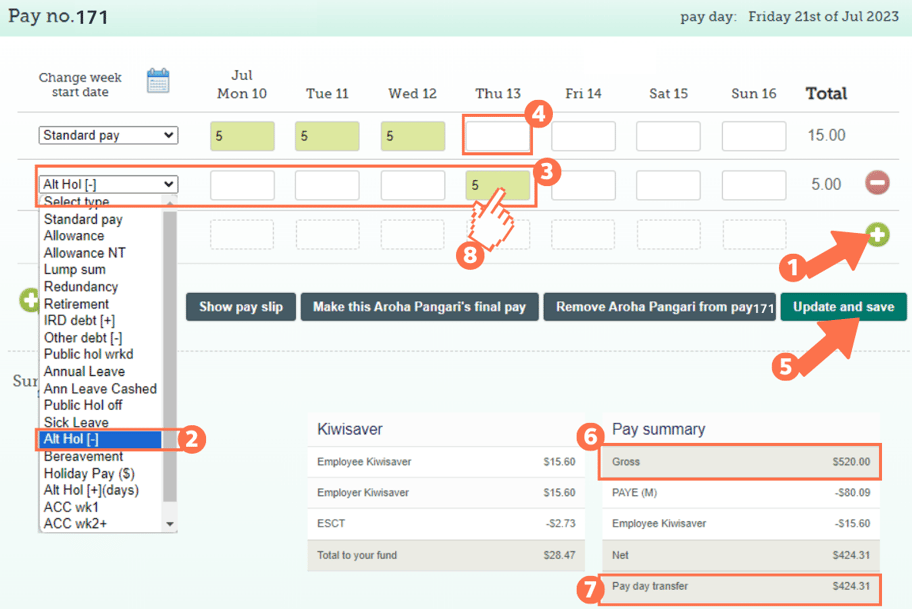
Task: Click "Make this Aroha Pangari's final pay"
Action: point(419,306)
